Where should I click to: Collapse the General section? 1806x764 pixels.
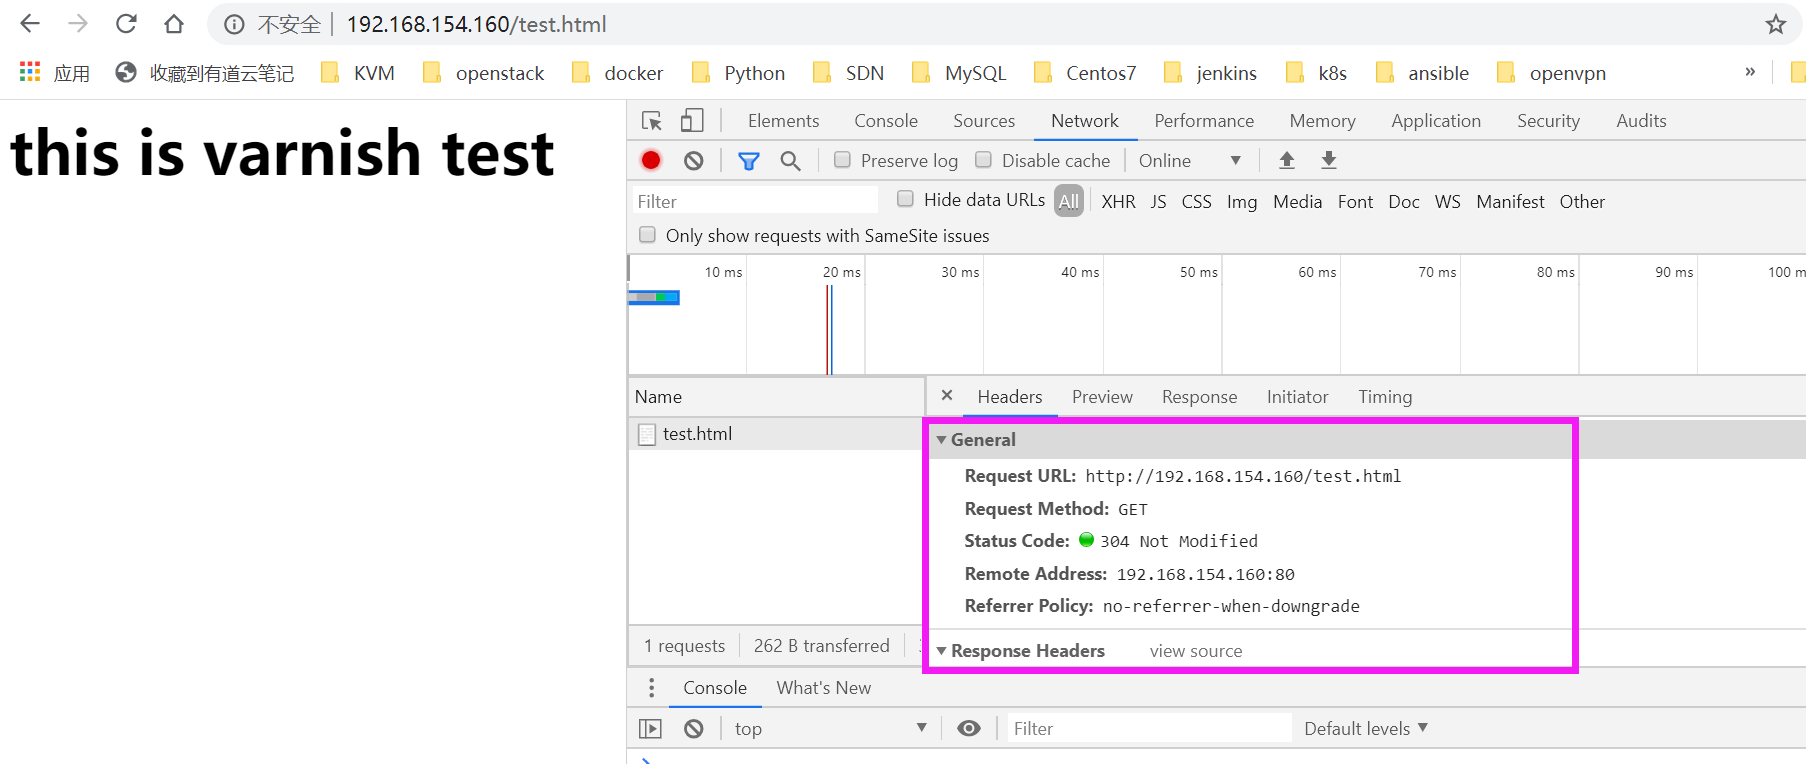click(941, 440)
